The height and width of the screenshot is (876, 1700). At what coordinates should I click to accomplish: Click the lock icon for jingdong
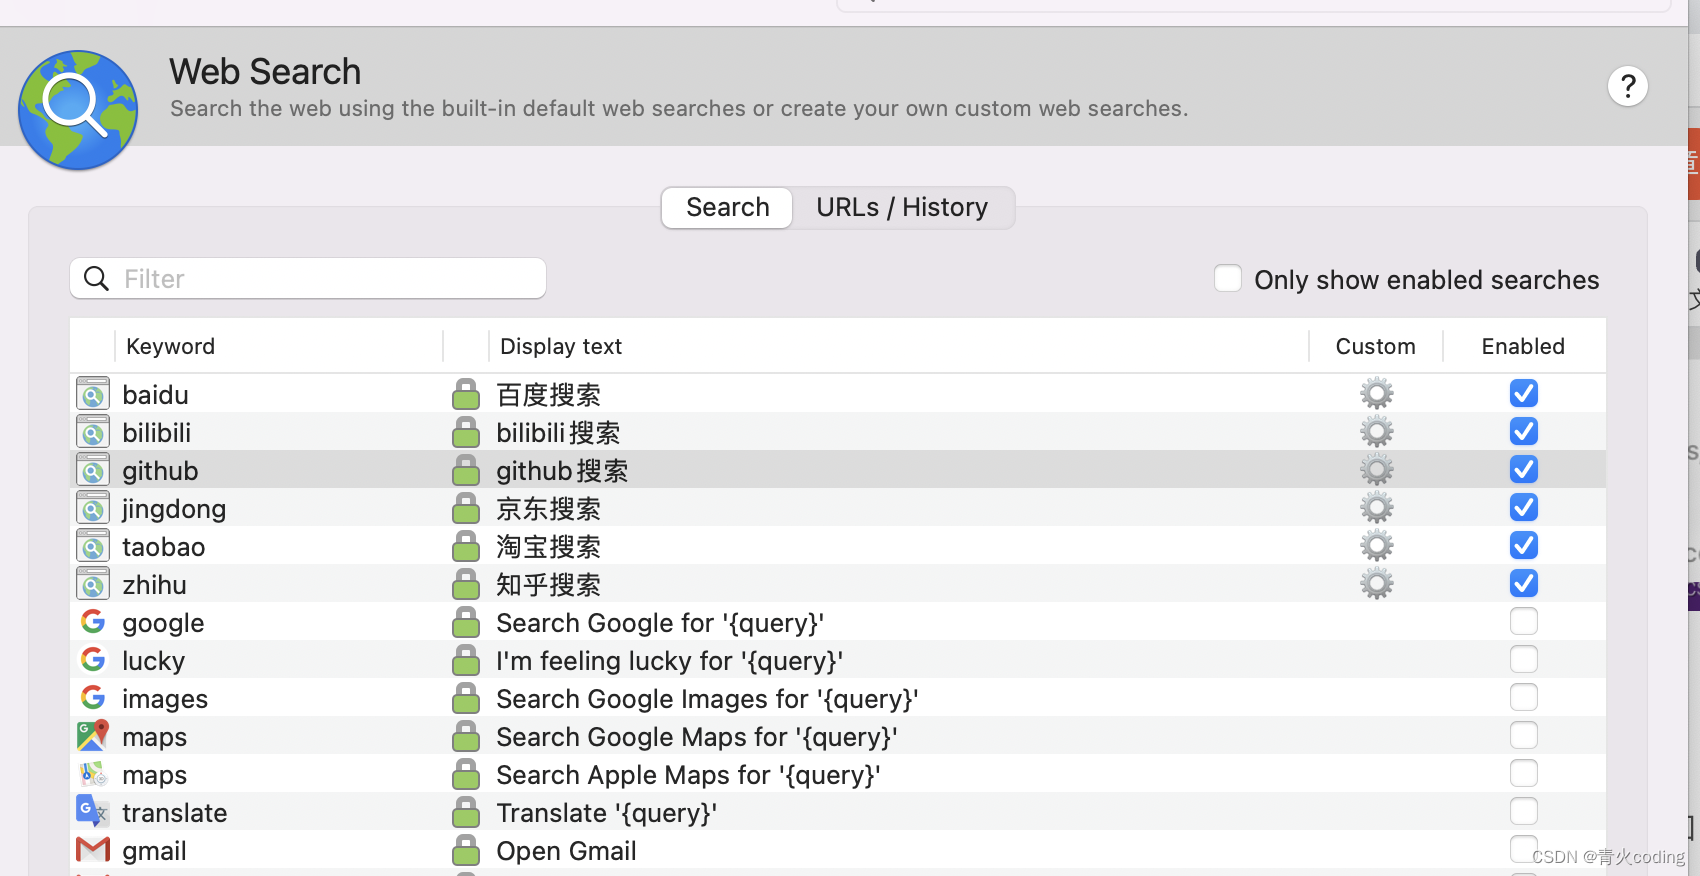(x=466, y=508)
